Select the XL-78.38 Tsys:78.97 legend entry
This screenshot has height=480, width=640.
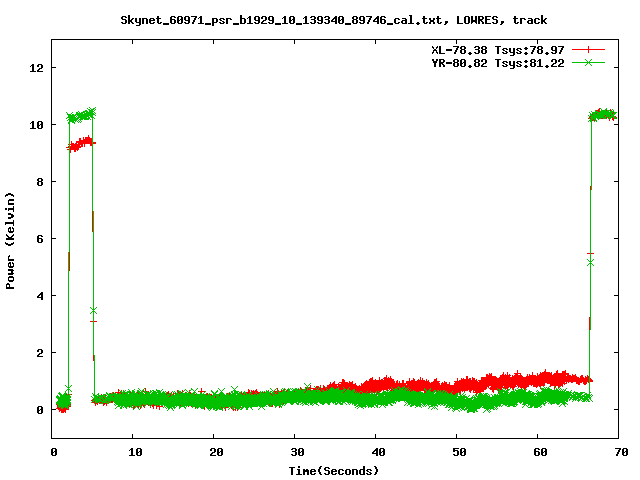coord(492,49)
